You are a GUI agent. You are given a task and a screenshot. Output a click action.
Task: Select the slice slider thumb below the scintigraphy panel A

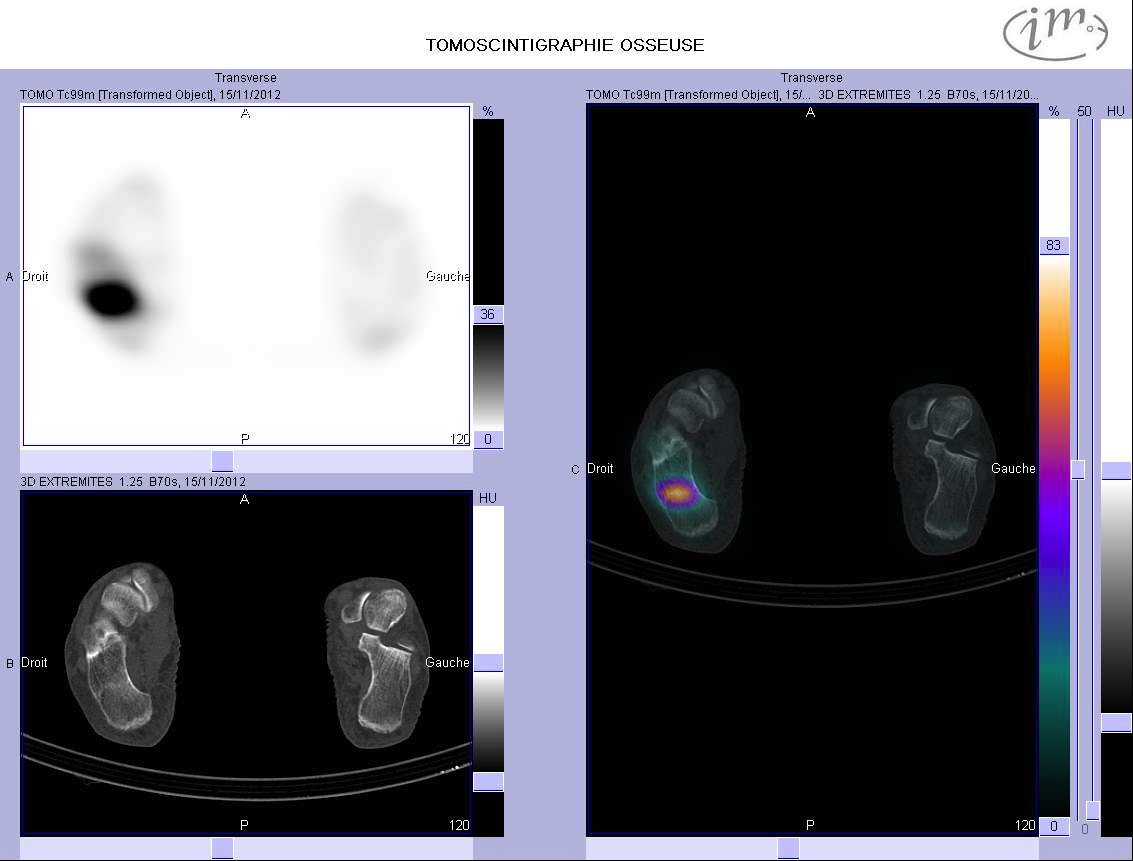coord(222,461)
